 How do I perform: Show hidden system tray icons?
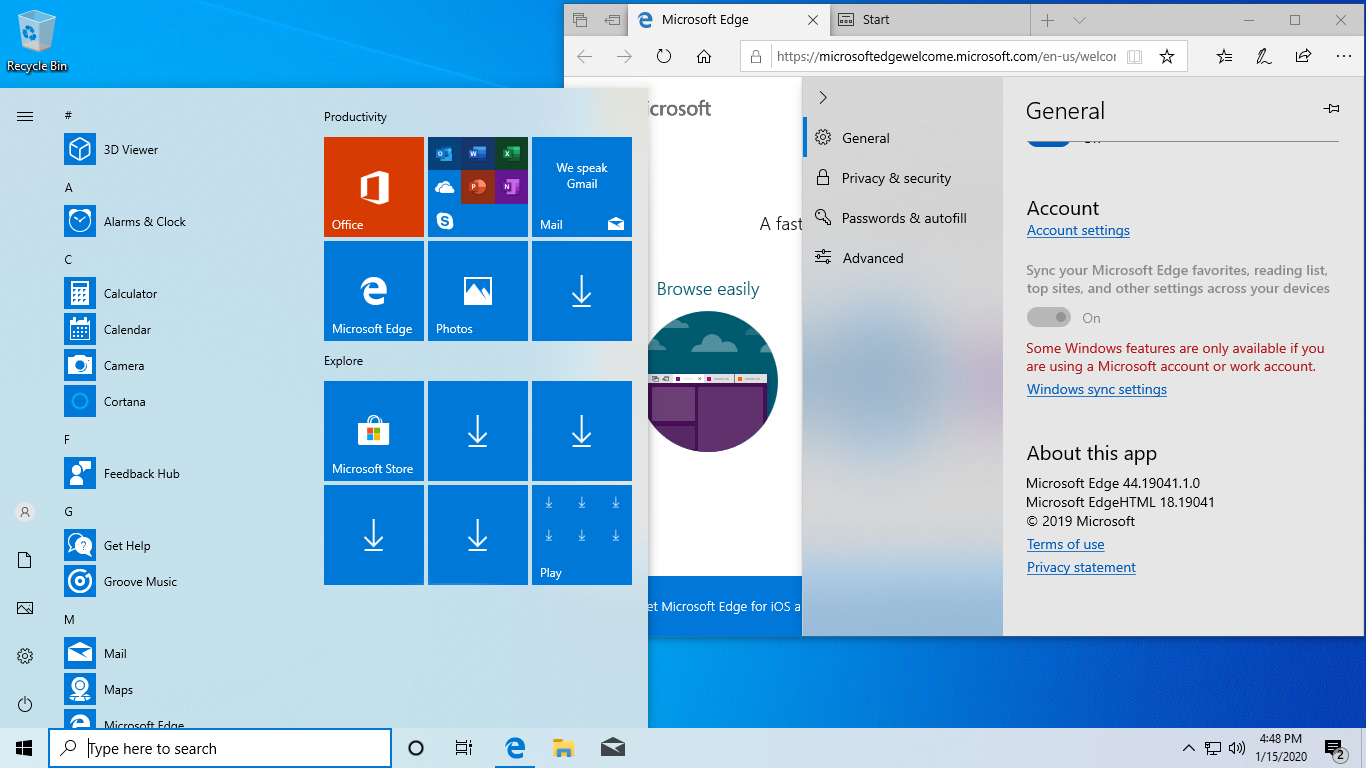(1188, 748)
